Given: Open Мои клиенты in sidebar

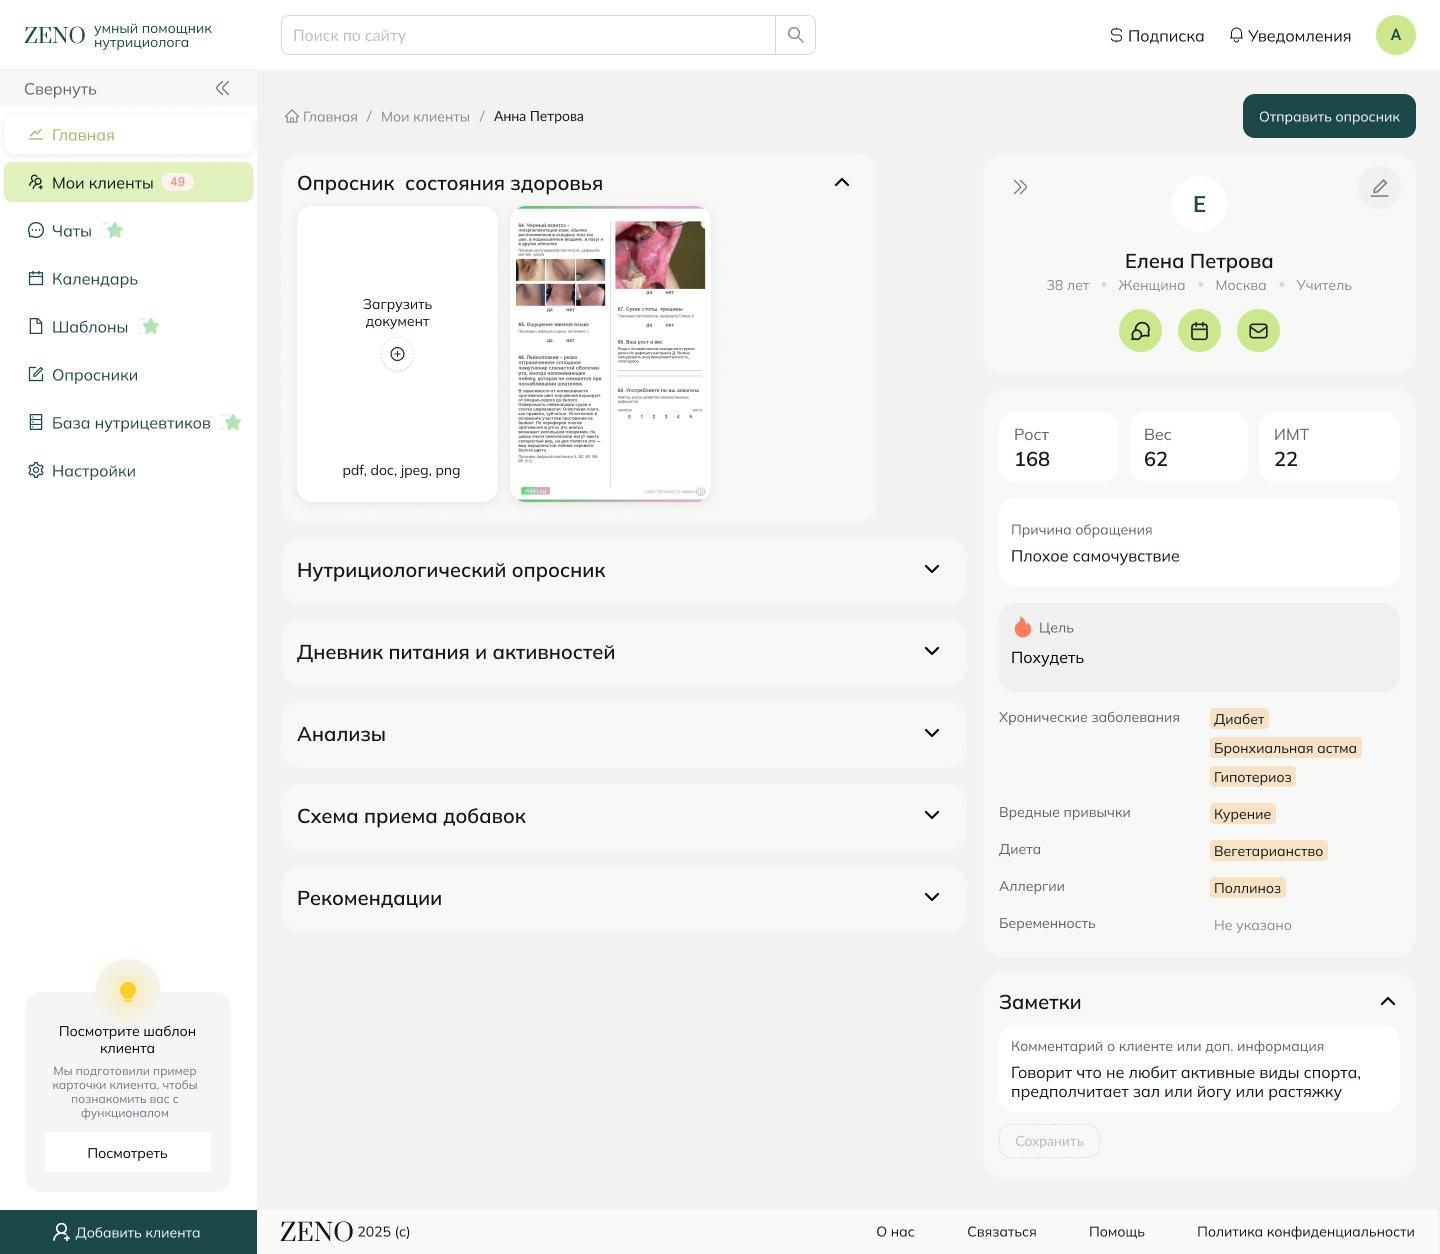Looking at the screenshot, I should [x=128, y=182].
